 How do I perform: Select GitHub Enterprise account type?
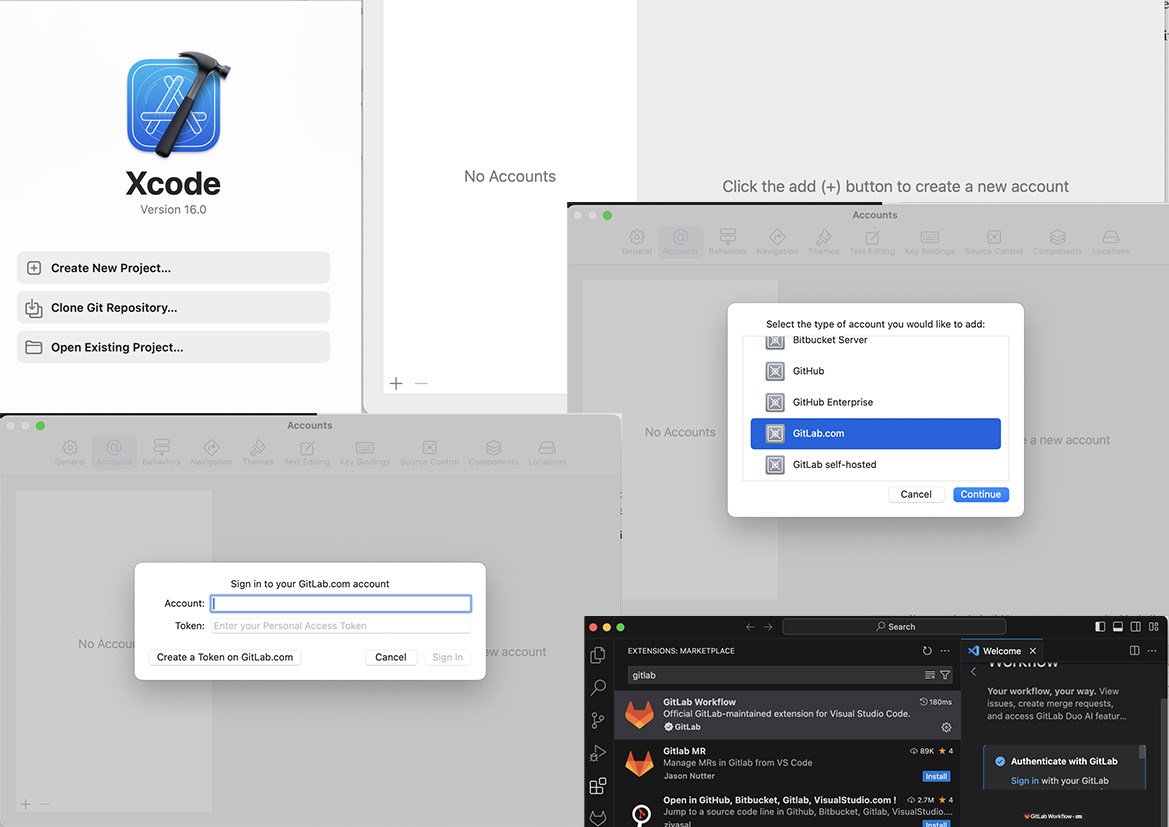[x=875, y=403]
